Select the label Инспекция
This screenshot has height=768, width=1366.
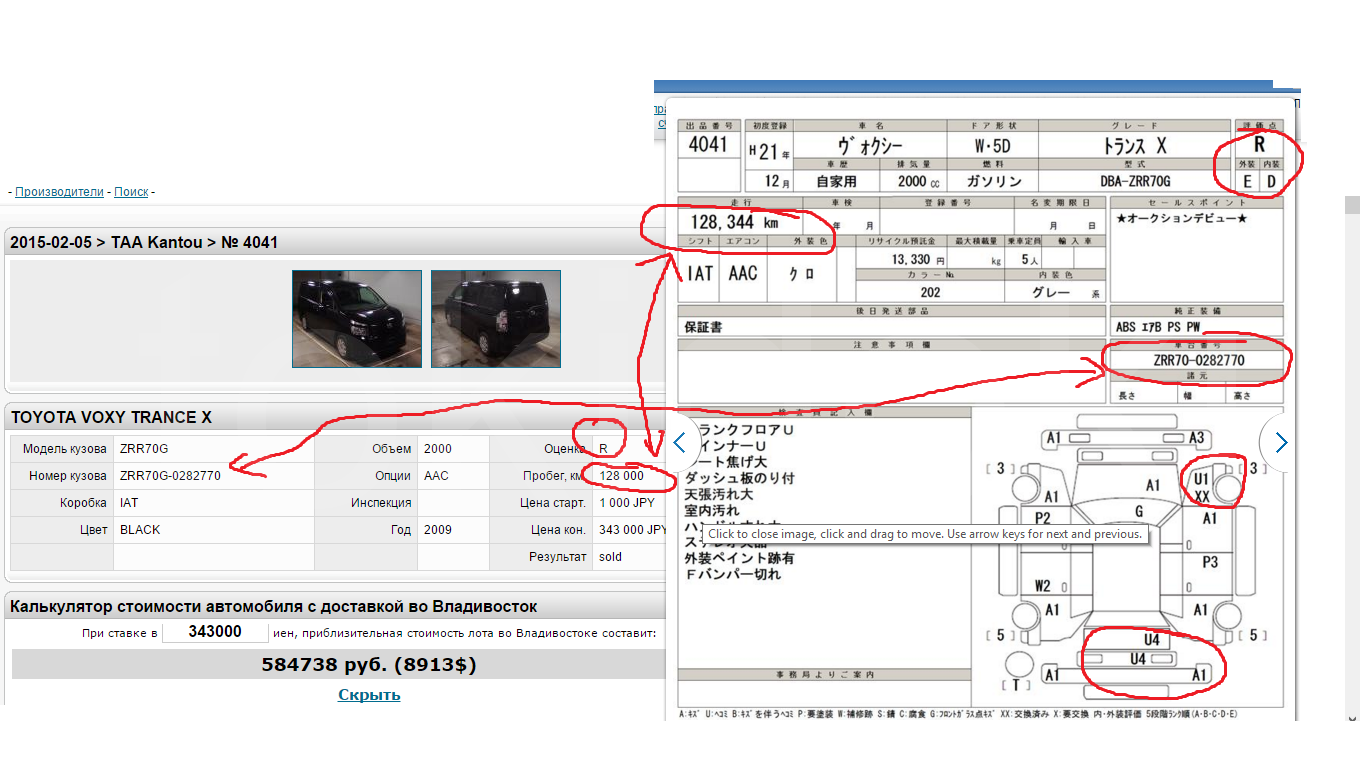tap(381, 503)
